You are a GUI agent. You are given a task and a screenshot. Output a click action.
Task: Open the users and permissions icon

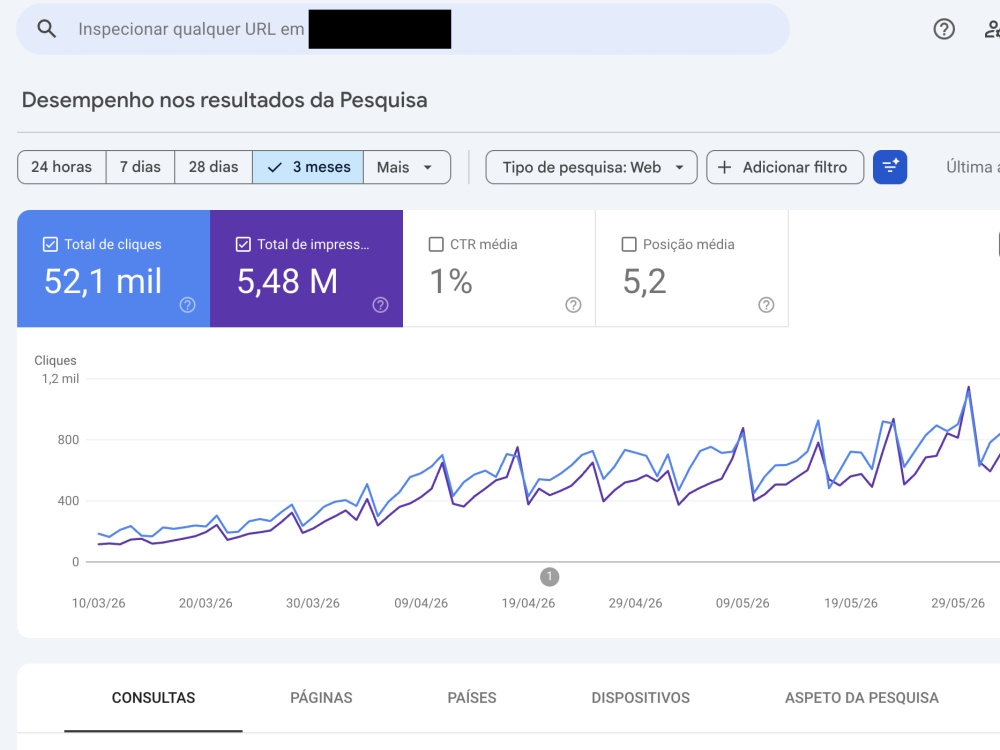point(992,29)
